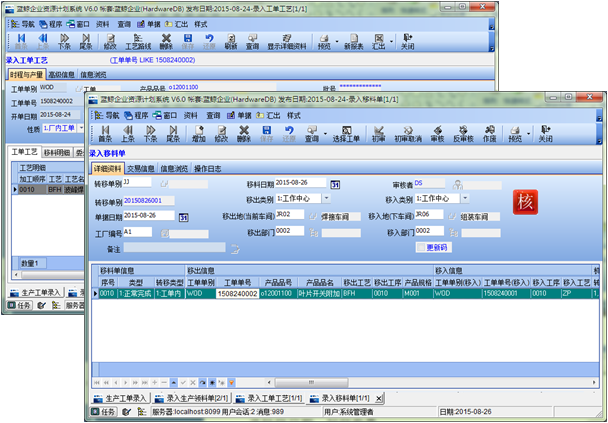
Task: Close the 录入移料单[1/1] tab with X
Action: coord(379,398)
